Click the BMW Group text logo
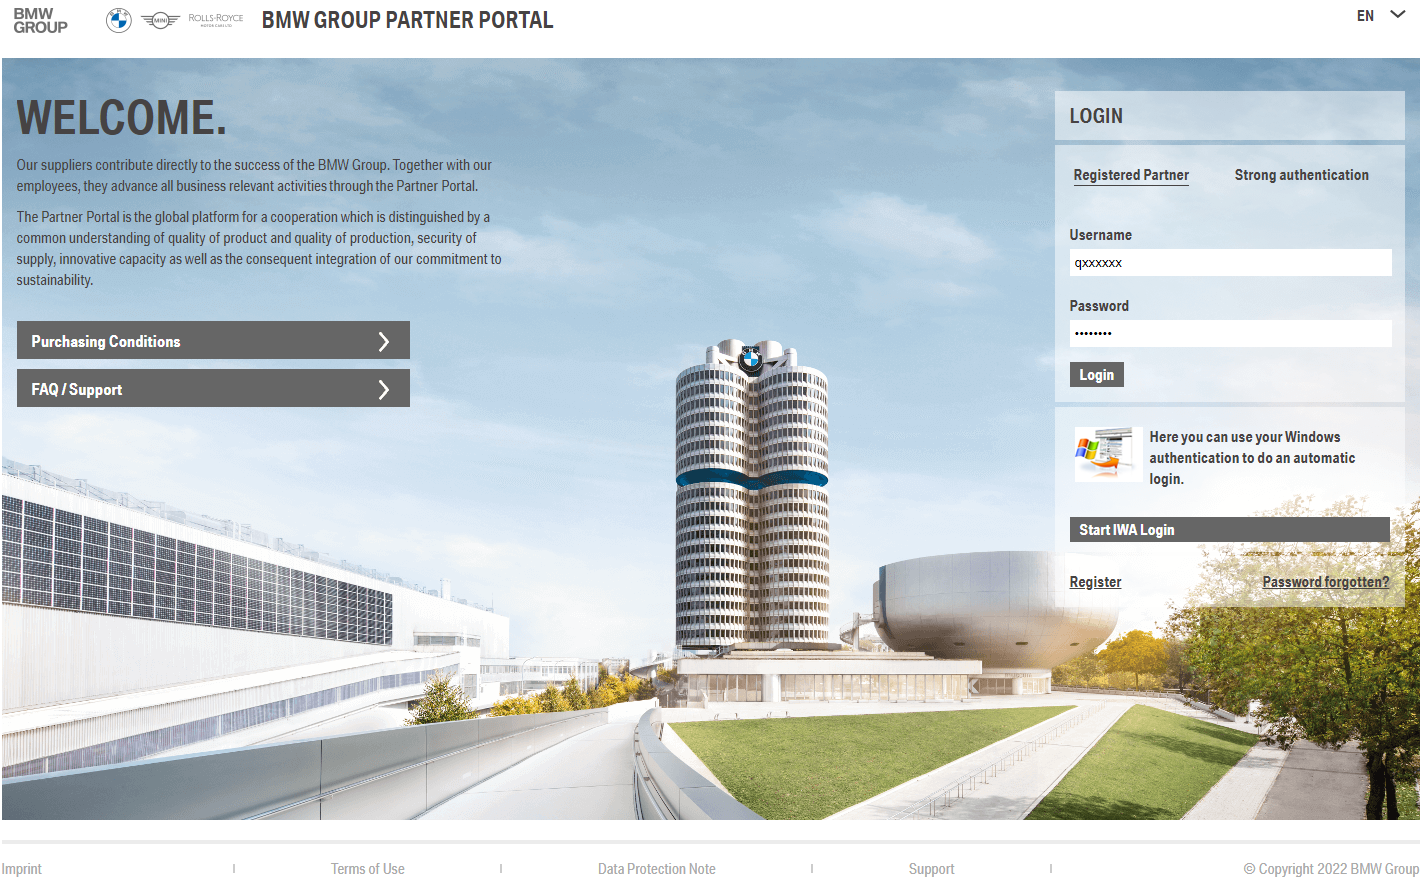 40,21
